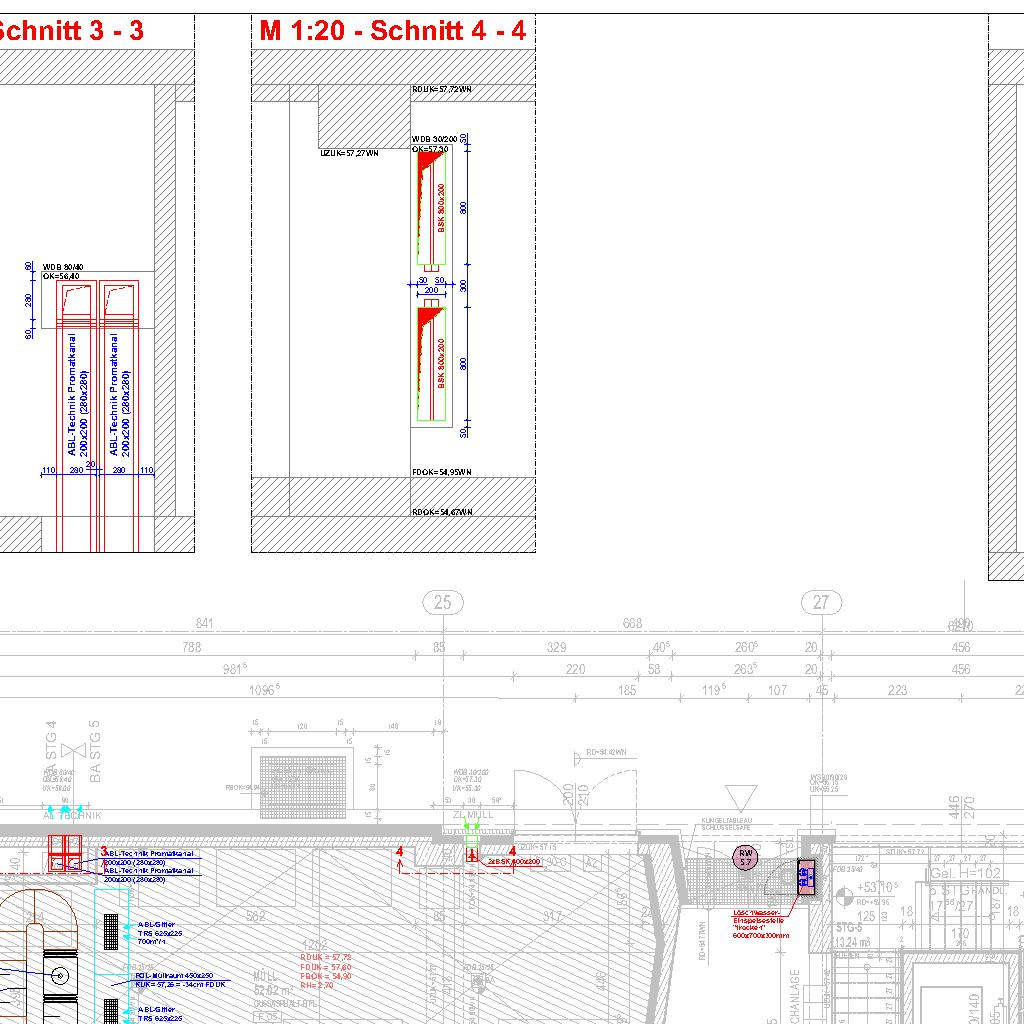
Task: Select the WDB 80/40 label in Schnitt 3-3
Action: coord(63,267)
